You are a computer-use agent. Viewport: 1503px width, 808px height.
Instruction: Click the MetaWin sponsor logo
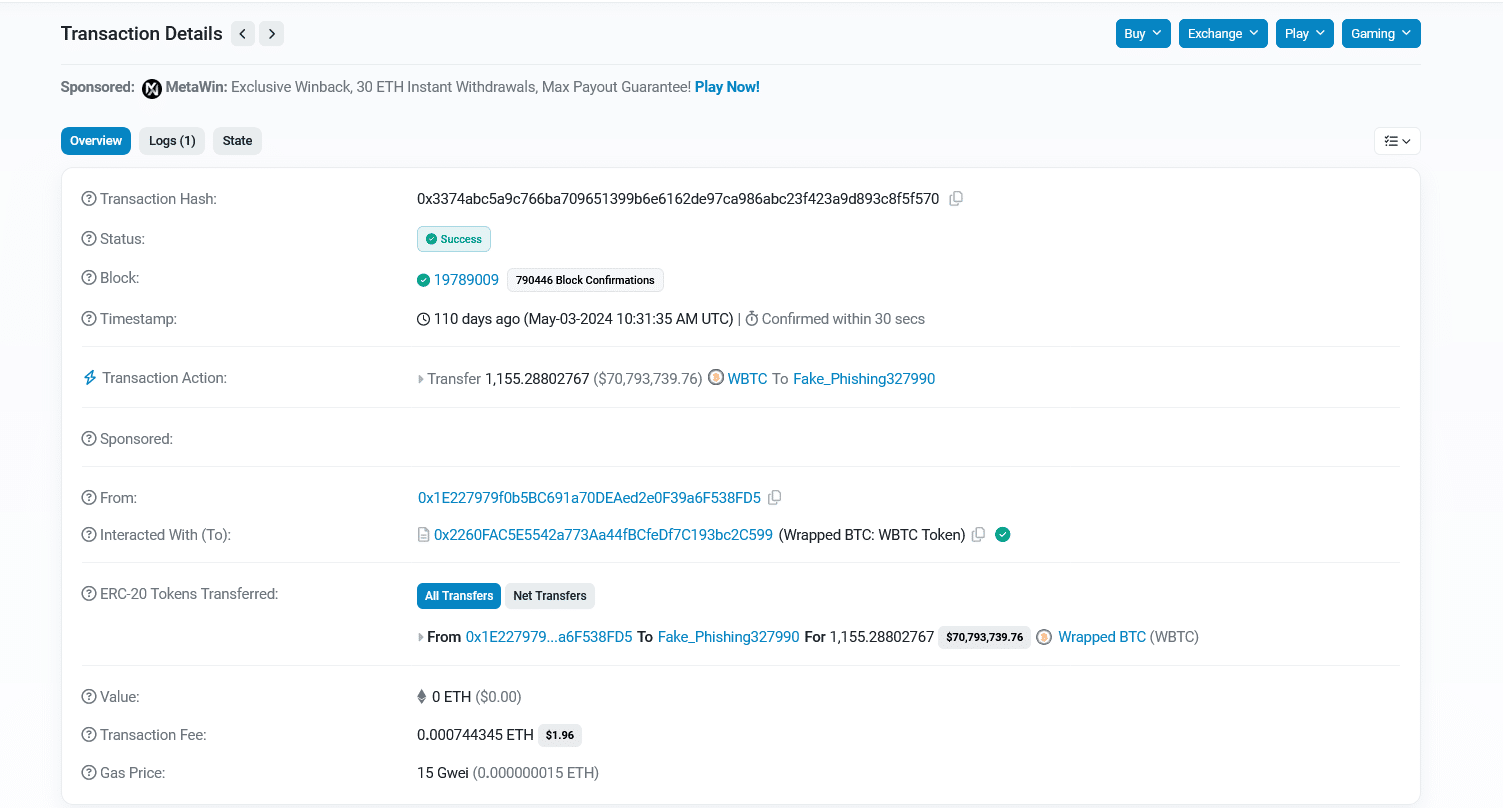click(x=152, y=88)
